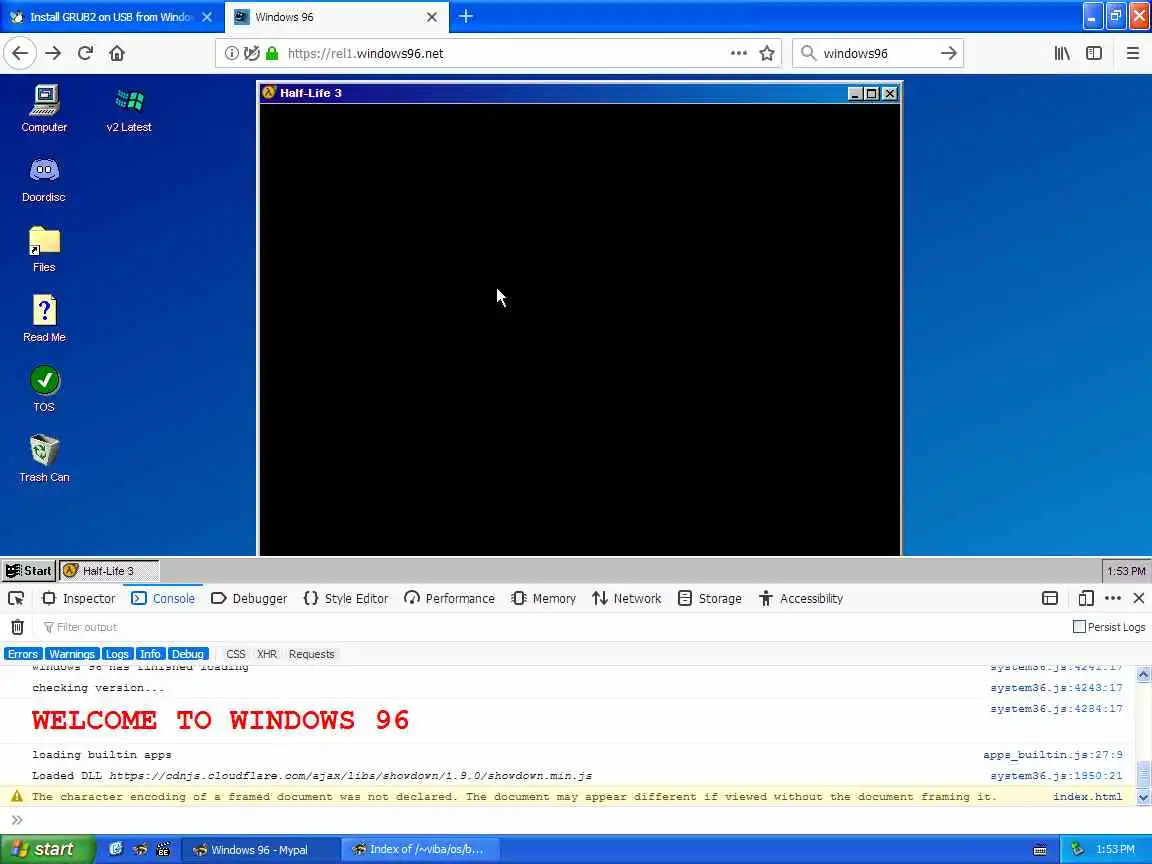
Task: Switch to the Console tab
Action: 163,598
